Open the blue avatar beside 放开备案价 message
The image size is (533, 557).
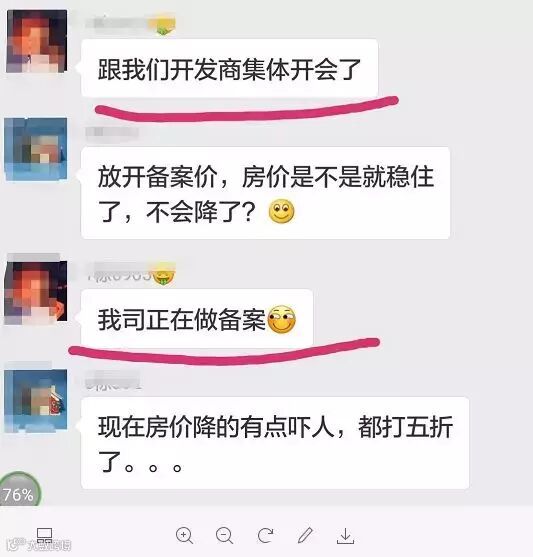pyautogui.click(x=36, y=149)
